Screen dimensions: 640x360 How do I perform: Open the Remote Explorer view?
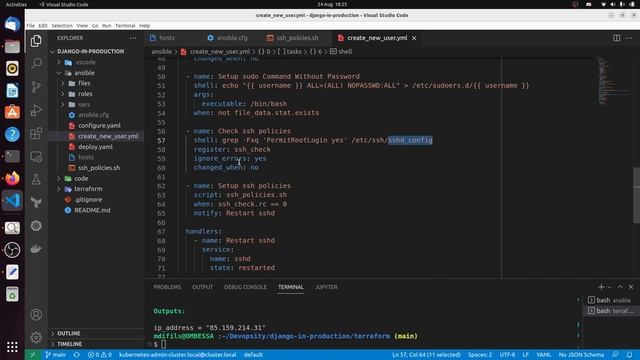pos(36,157)
